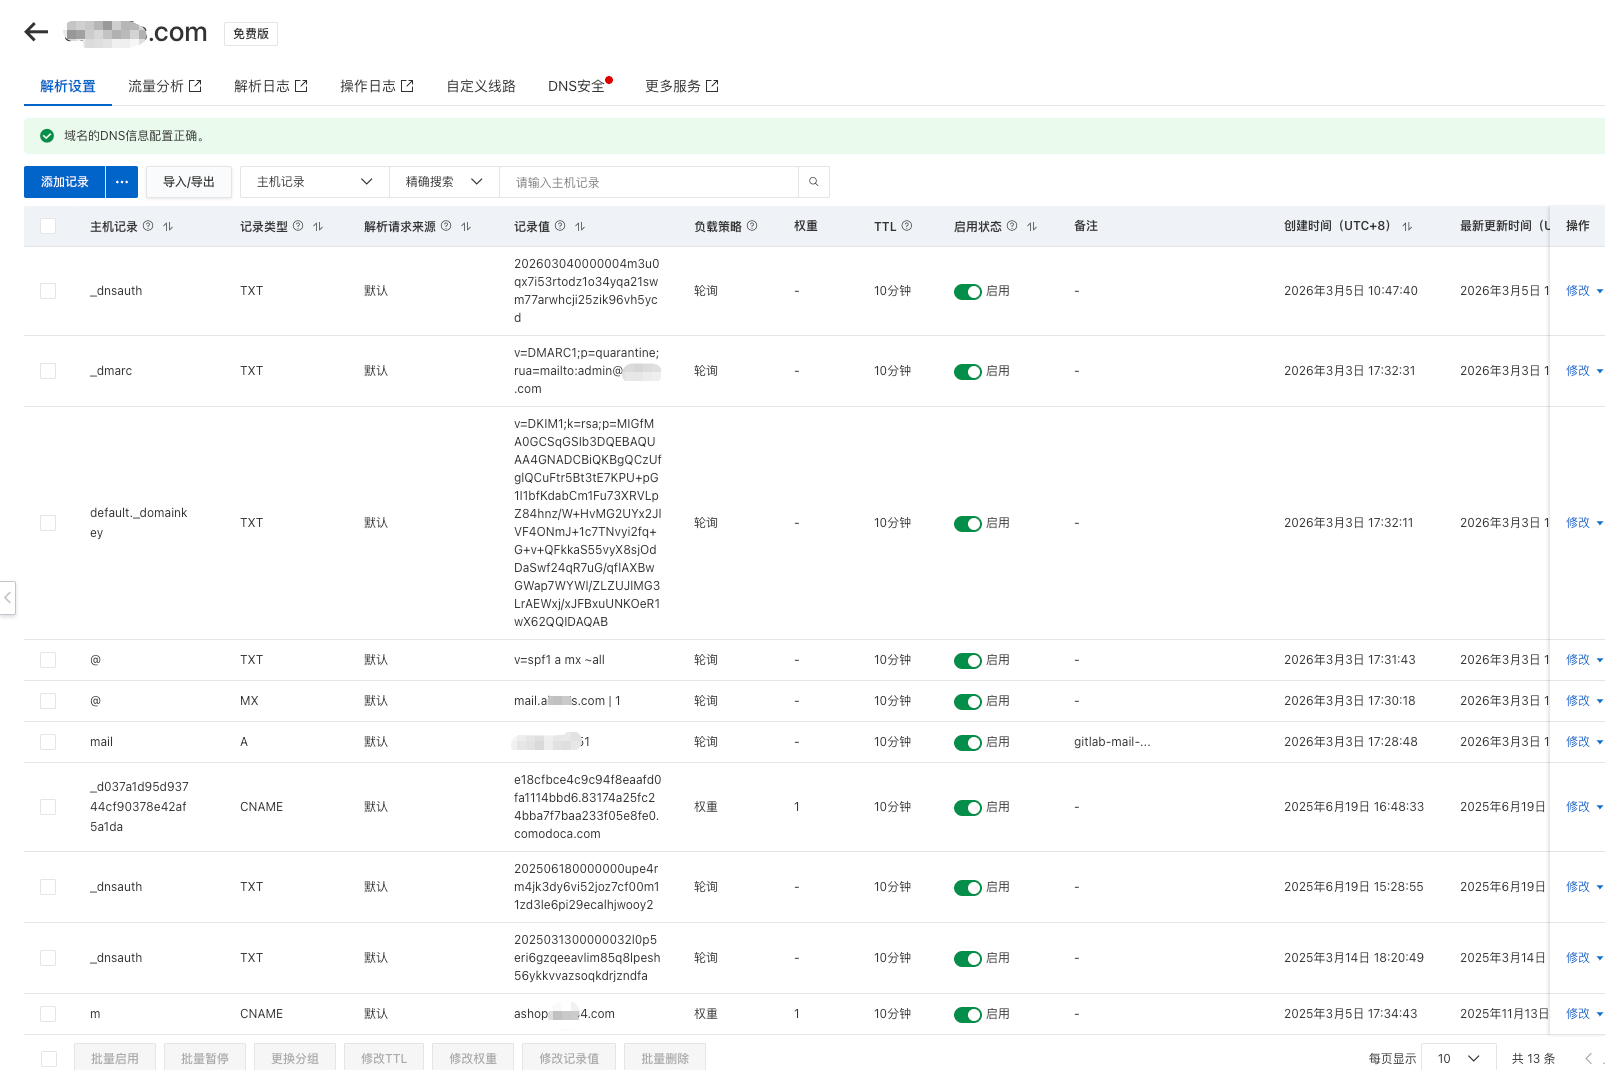The image size is (1605, 1070).
Task: Disable the _dmarc TXT record toggle
Action: (967, 372)
